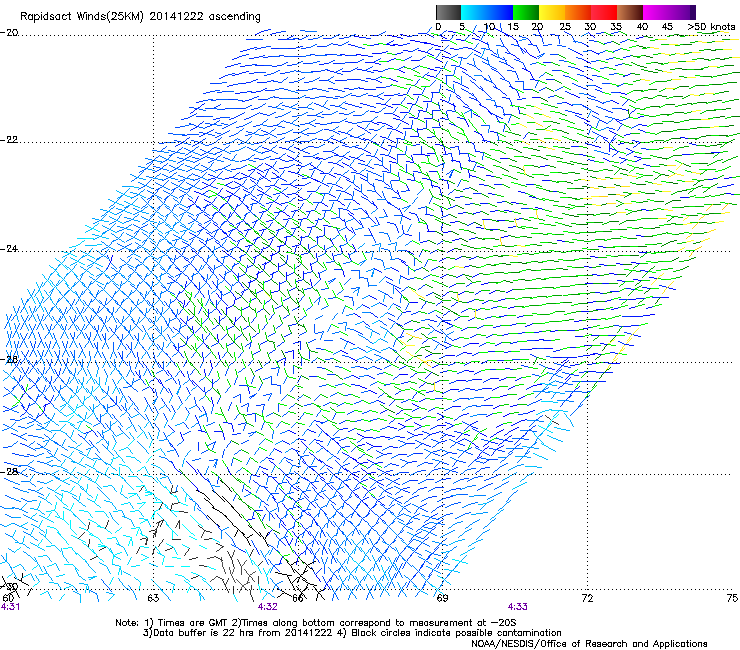Click legend tick label 45
Image resolution: width=740 pixels, height=650 pixels.
[667, 27]
